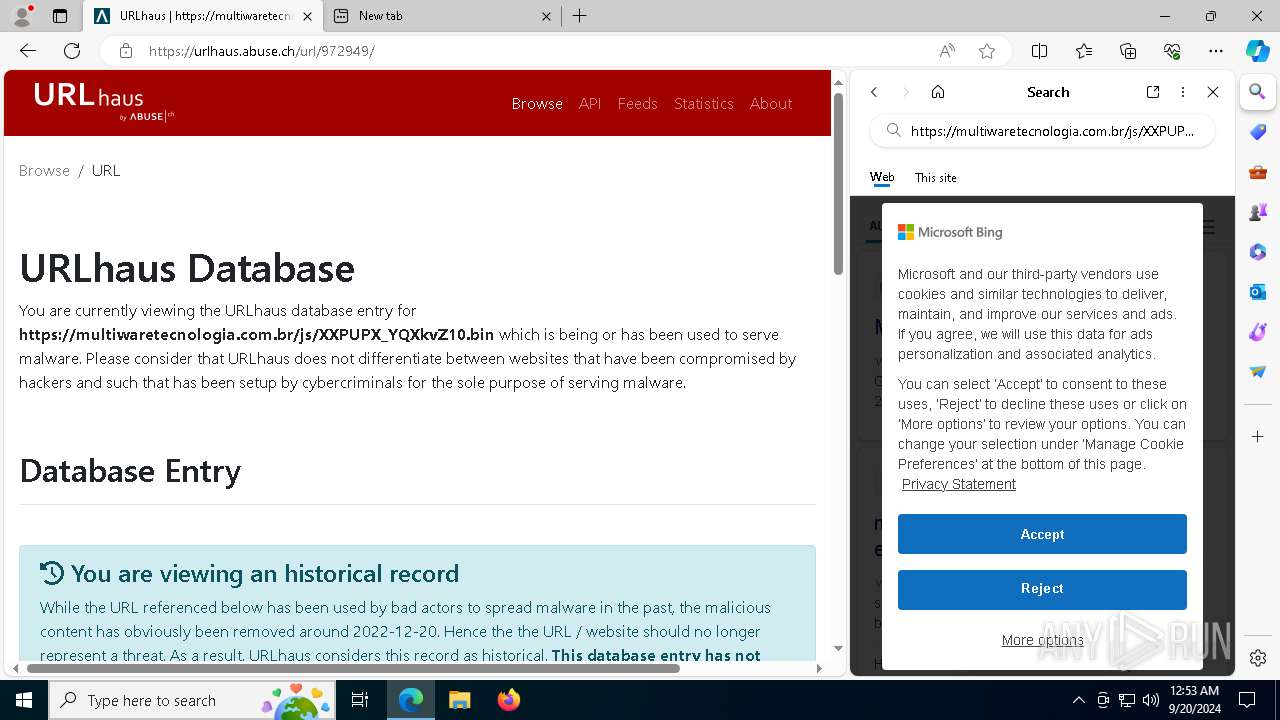Screen dimensions: 1280x720
Task: Open the sidebar Search icon
Action: tap(1258, 92)
